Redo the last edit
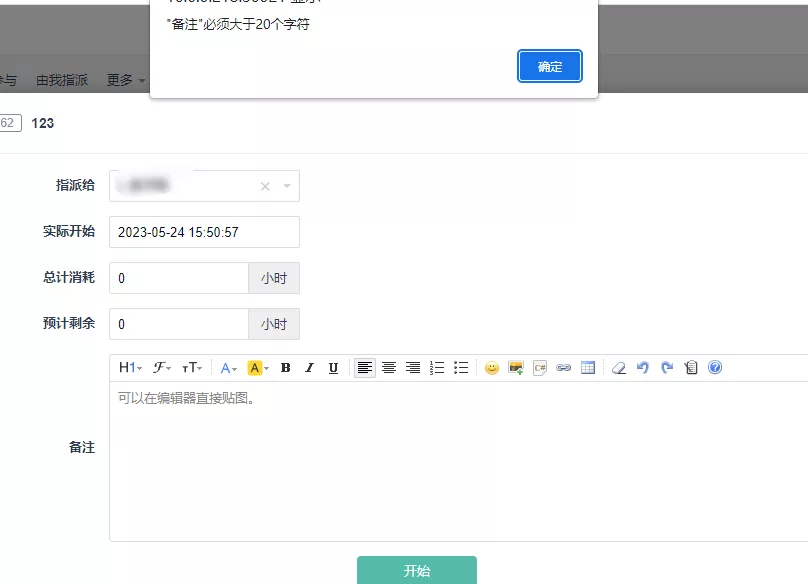Viewport: 808px width, 584px height. [x=667, y=368]
